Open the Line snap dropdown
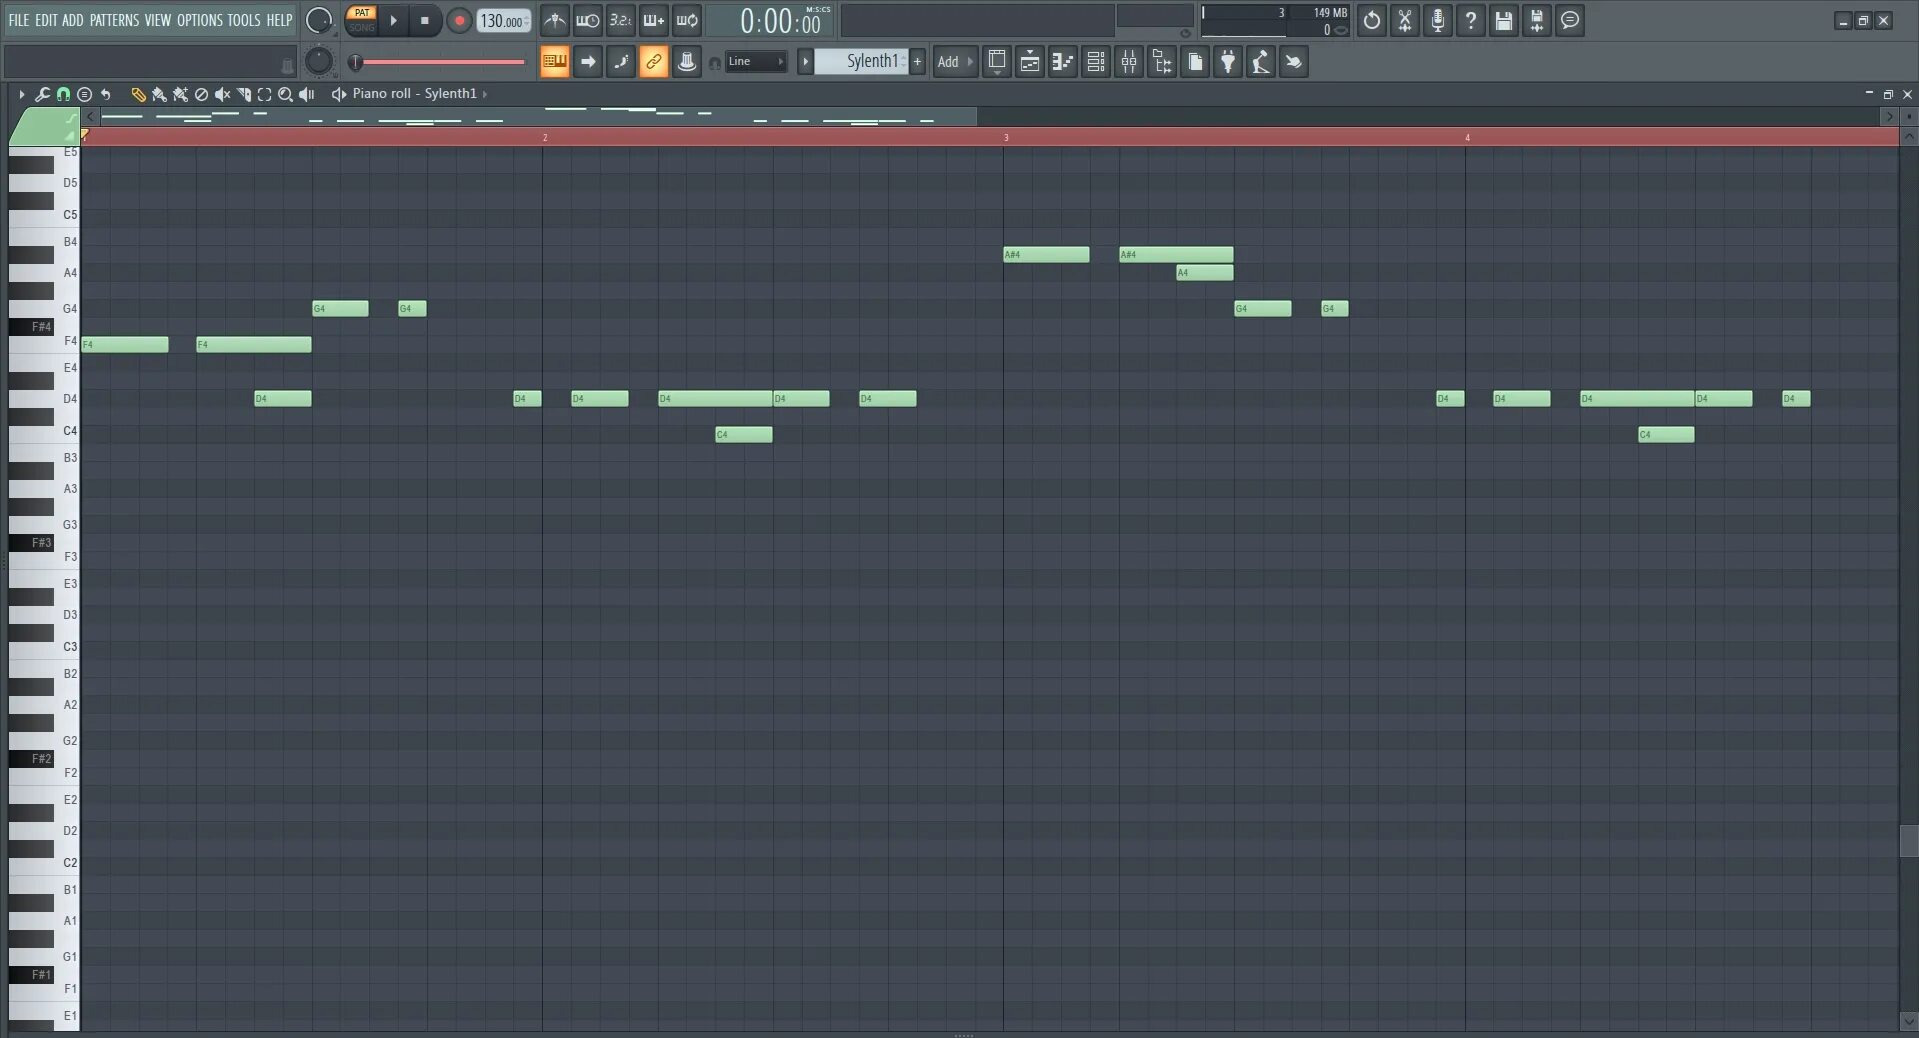1919x1038 pixels. [756, 61]
